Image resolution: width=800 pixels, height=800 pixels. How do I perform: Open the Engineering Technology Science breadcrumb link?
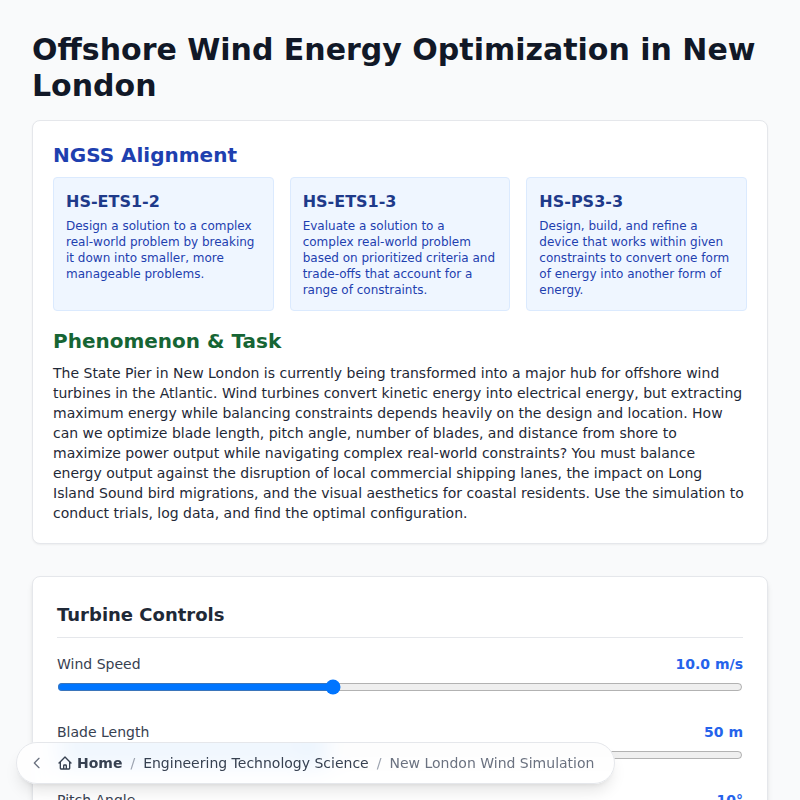[x=256, y=762]
